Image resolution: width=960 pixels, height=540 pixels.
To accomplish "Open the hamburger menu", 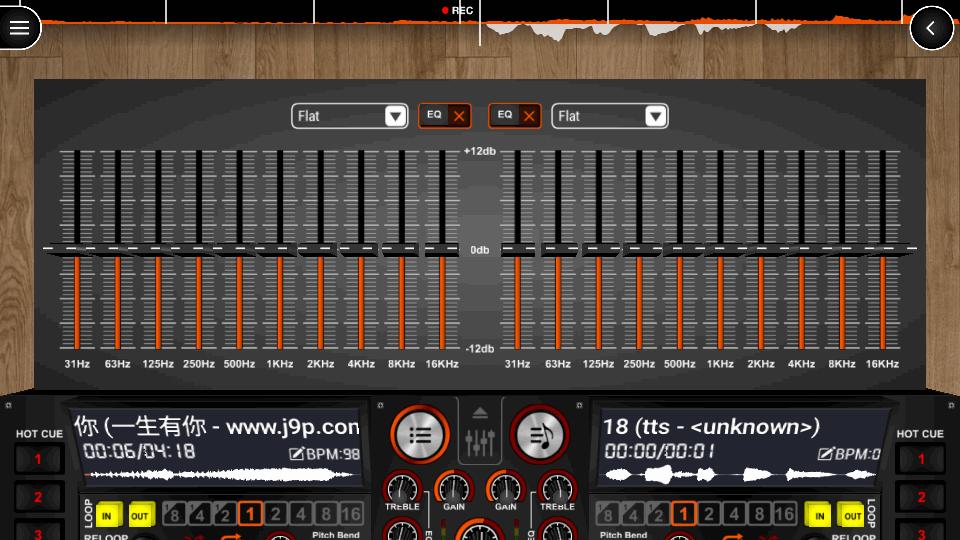I will (19, 28).
